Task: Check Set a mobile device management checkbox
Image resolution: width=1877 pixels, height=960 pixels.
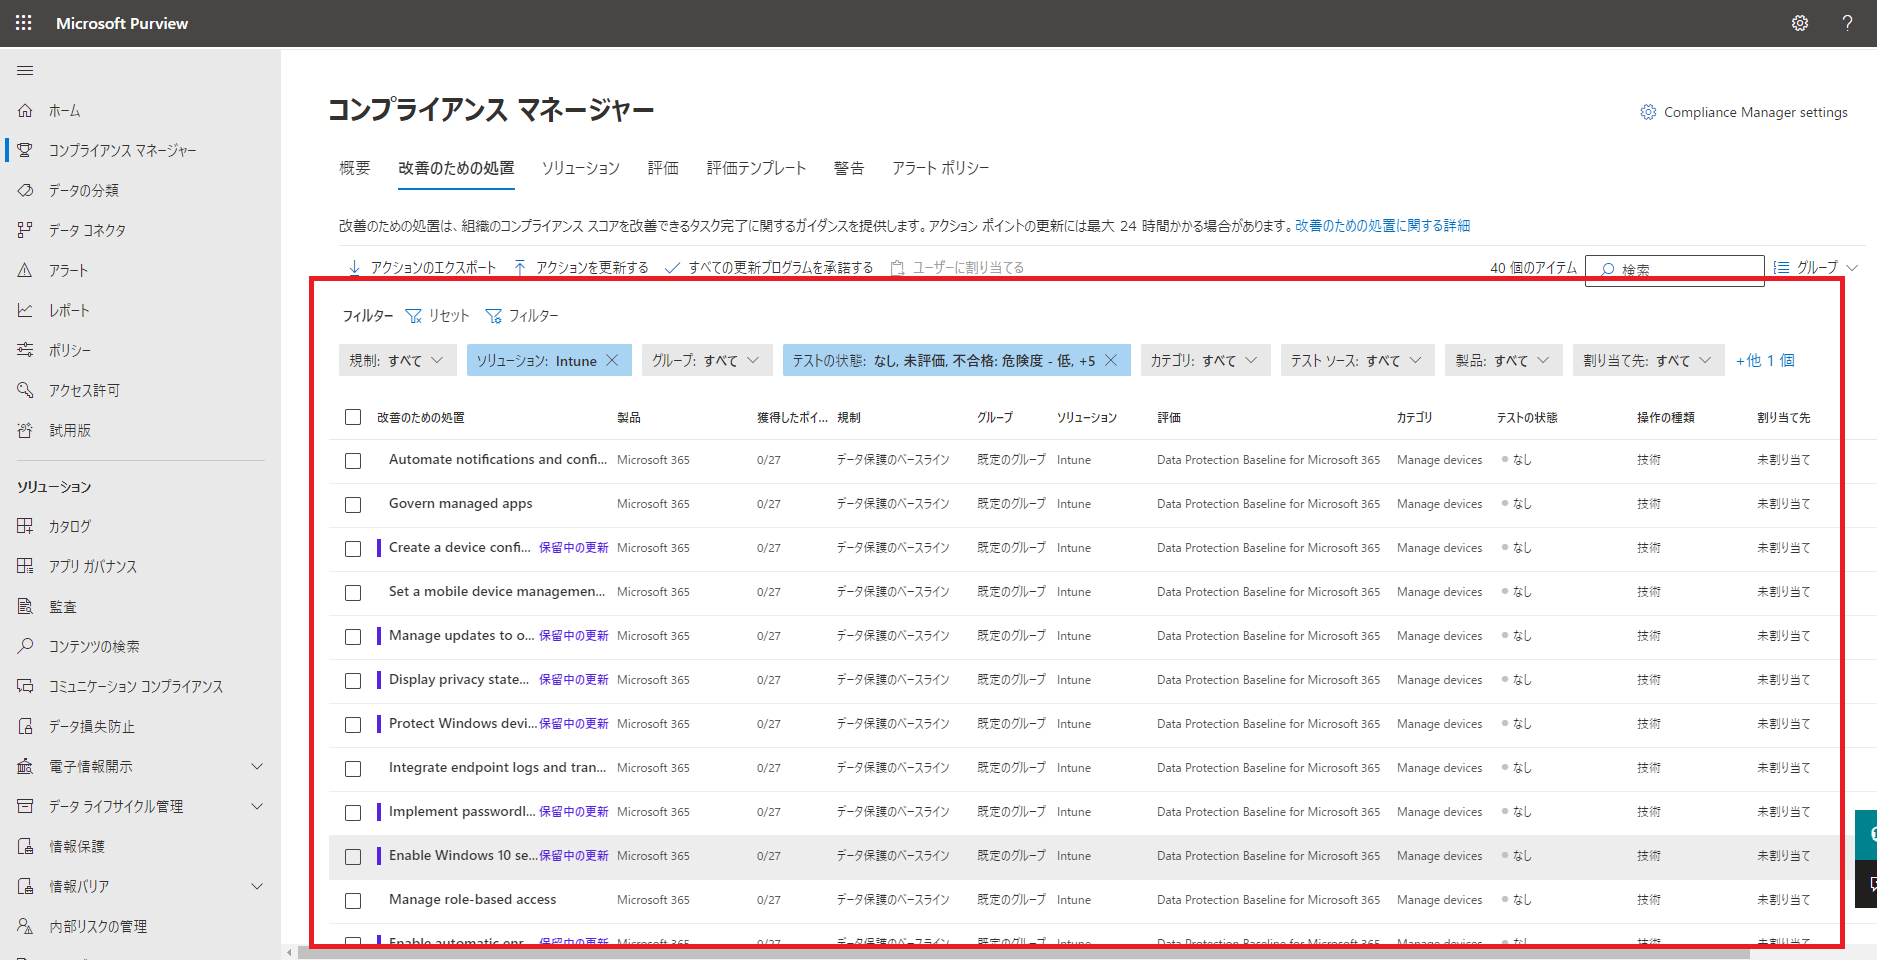Action: click(x=353, y=593)
